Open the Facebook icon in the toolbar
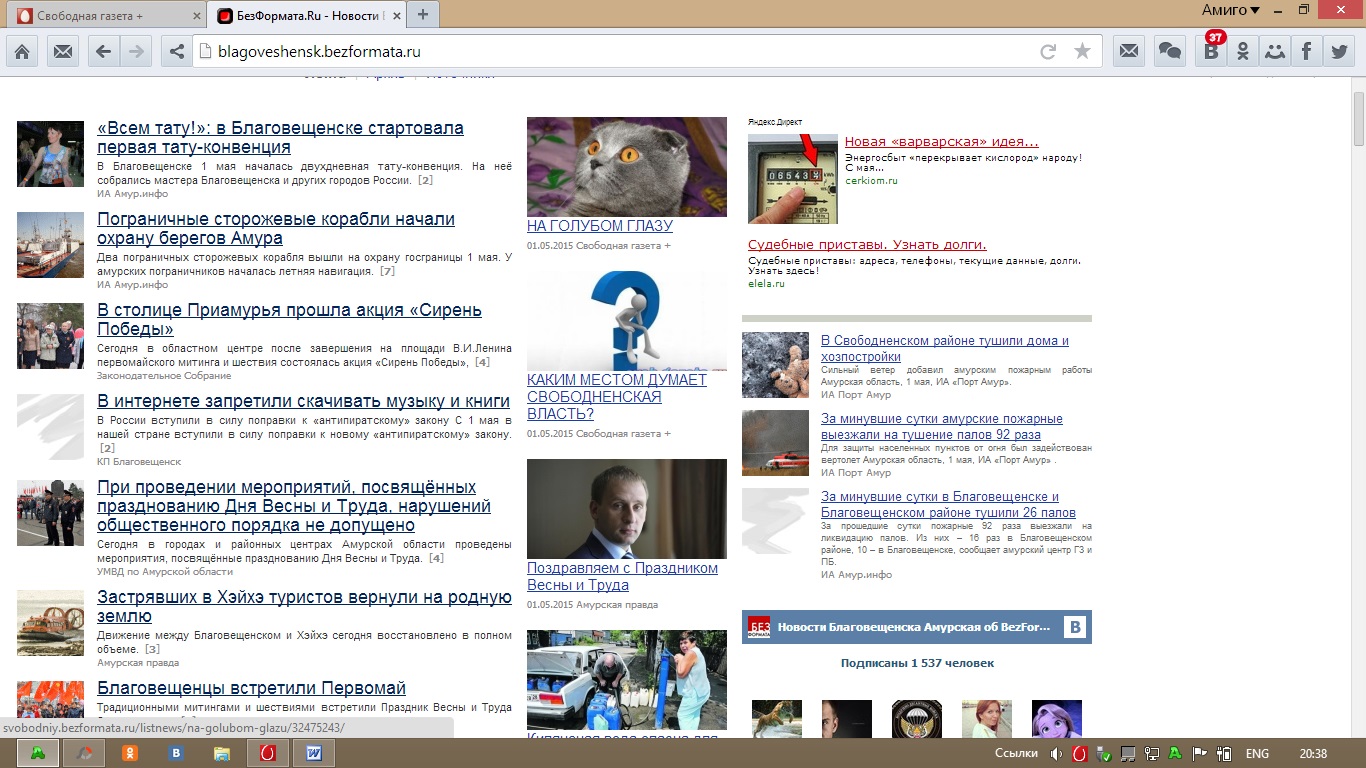Screen dimensions: 1366x768 (1306, 52)
